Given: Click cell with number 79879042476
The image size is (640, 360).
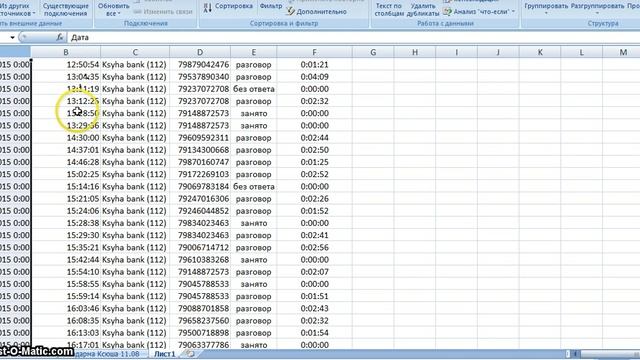Looking at the screenshot, I should pyautogui.click(x=200, y=64).
